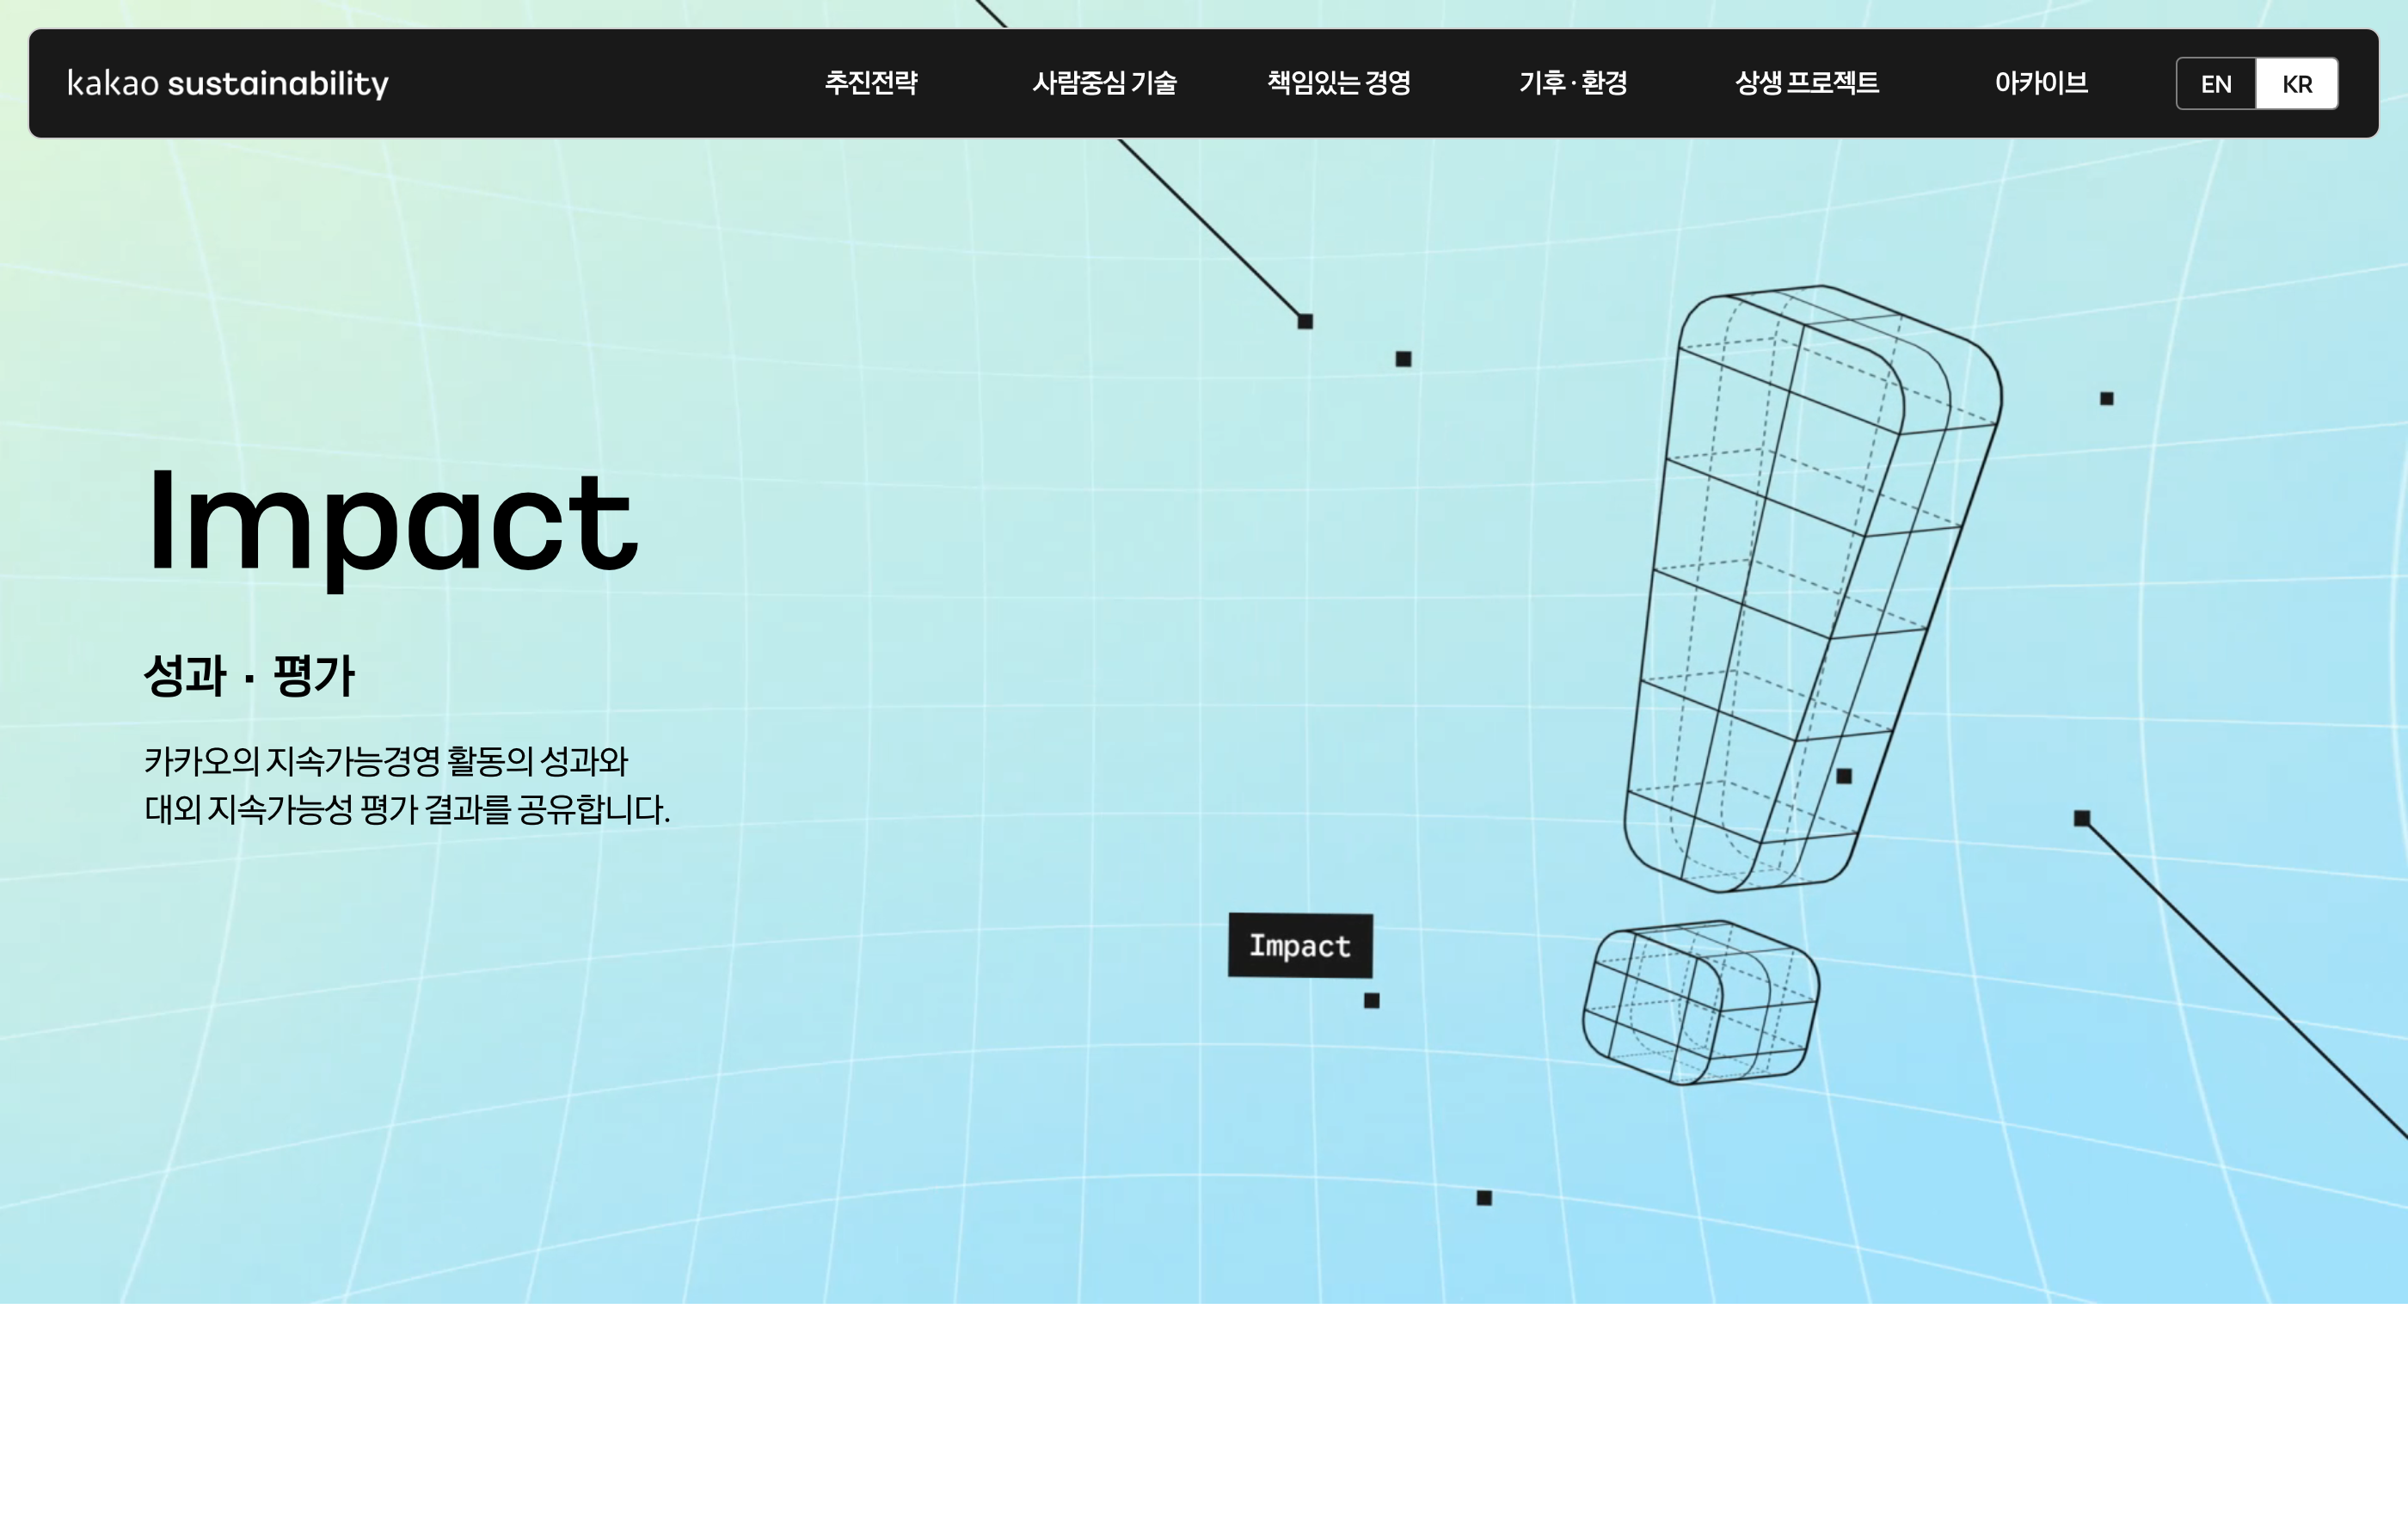This screenshot has height=1536, width=2408.
Task: Click the black square ending the right diagonal line
Action: tap(2082, 818)
